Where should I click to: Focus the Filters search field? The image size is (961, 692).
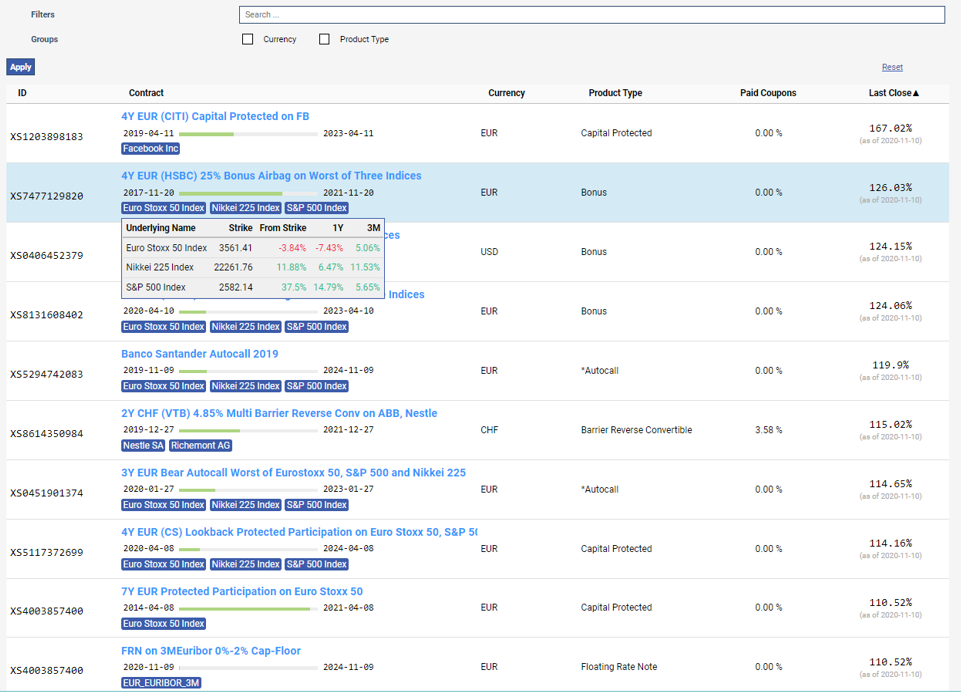(x=591, y=15)
